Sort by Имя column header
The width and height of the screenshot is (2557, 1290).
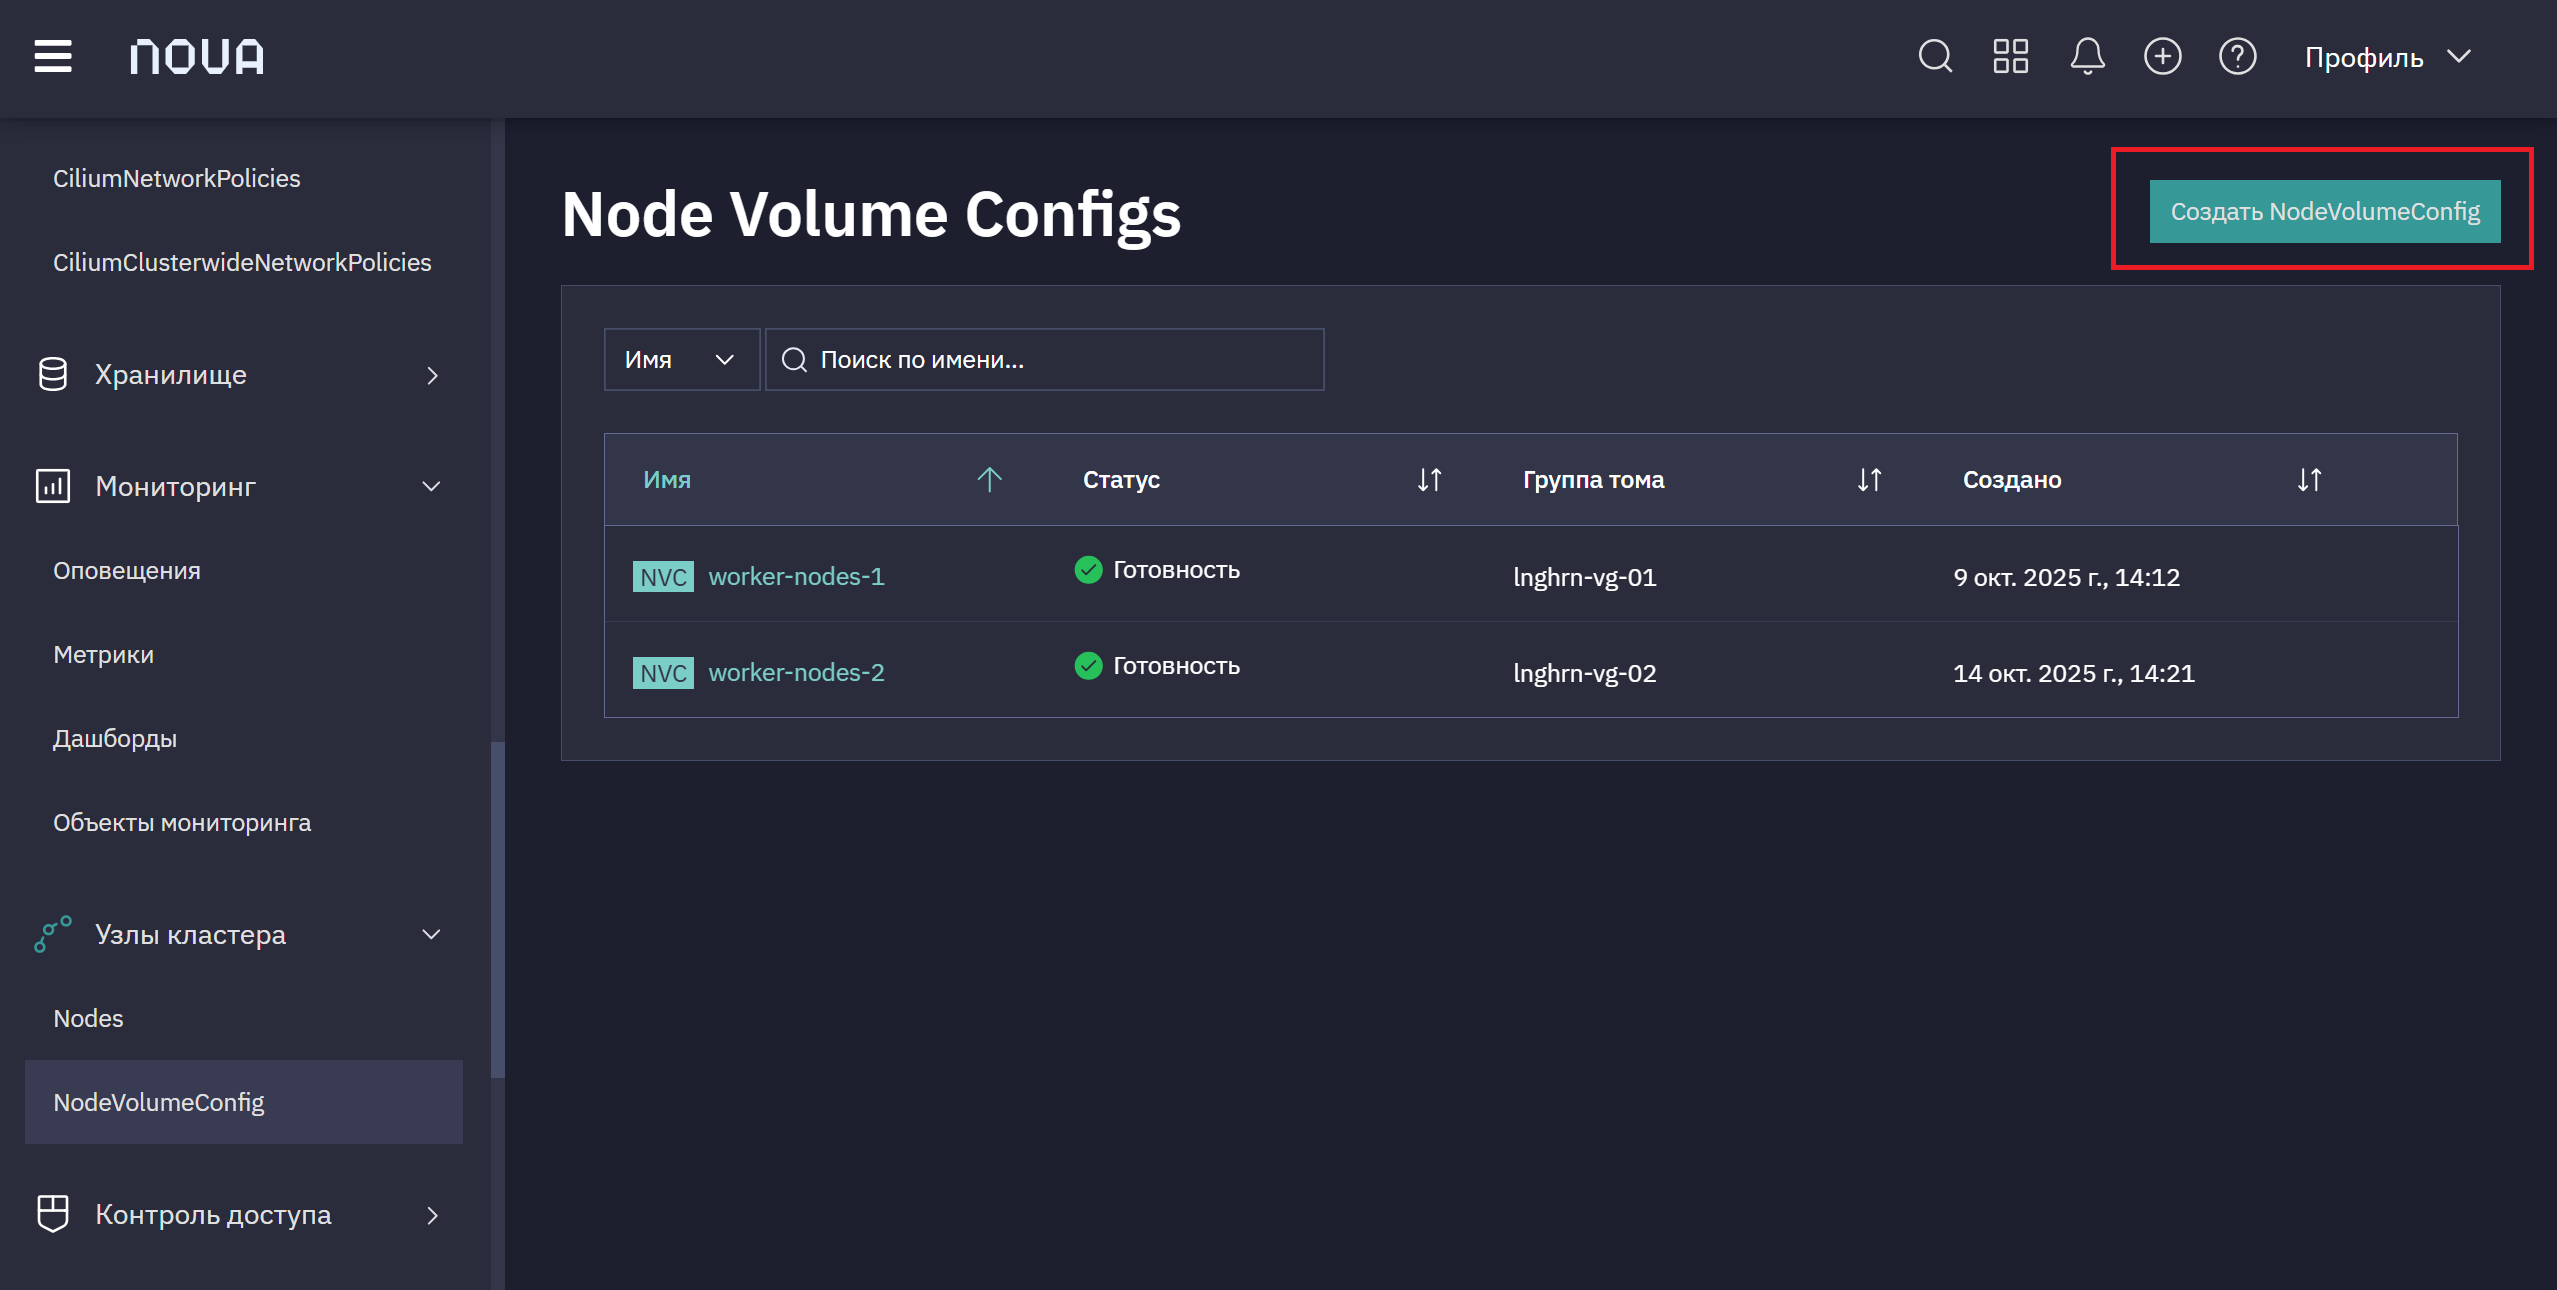tap(667, 479)
